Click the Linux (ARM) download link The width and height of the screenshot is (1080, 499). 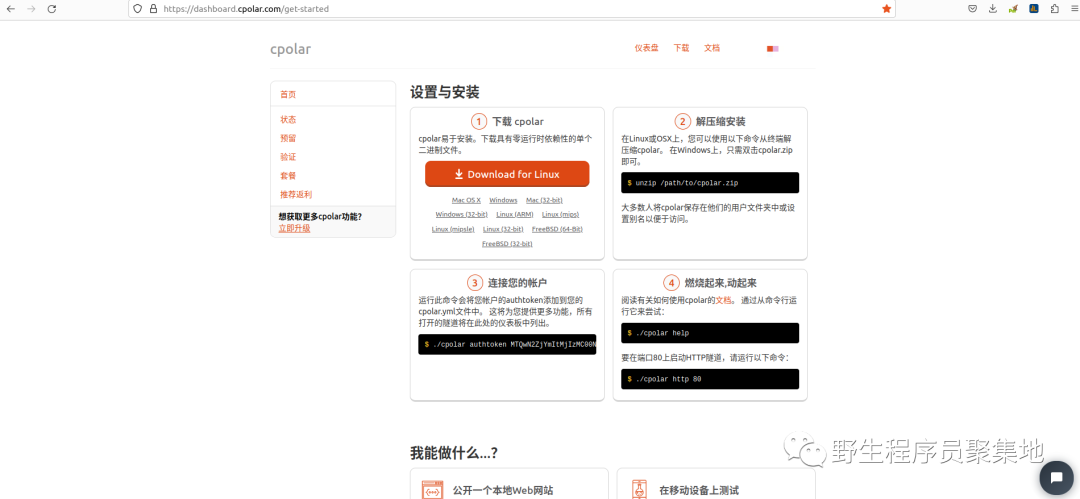(515, 214)
